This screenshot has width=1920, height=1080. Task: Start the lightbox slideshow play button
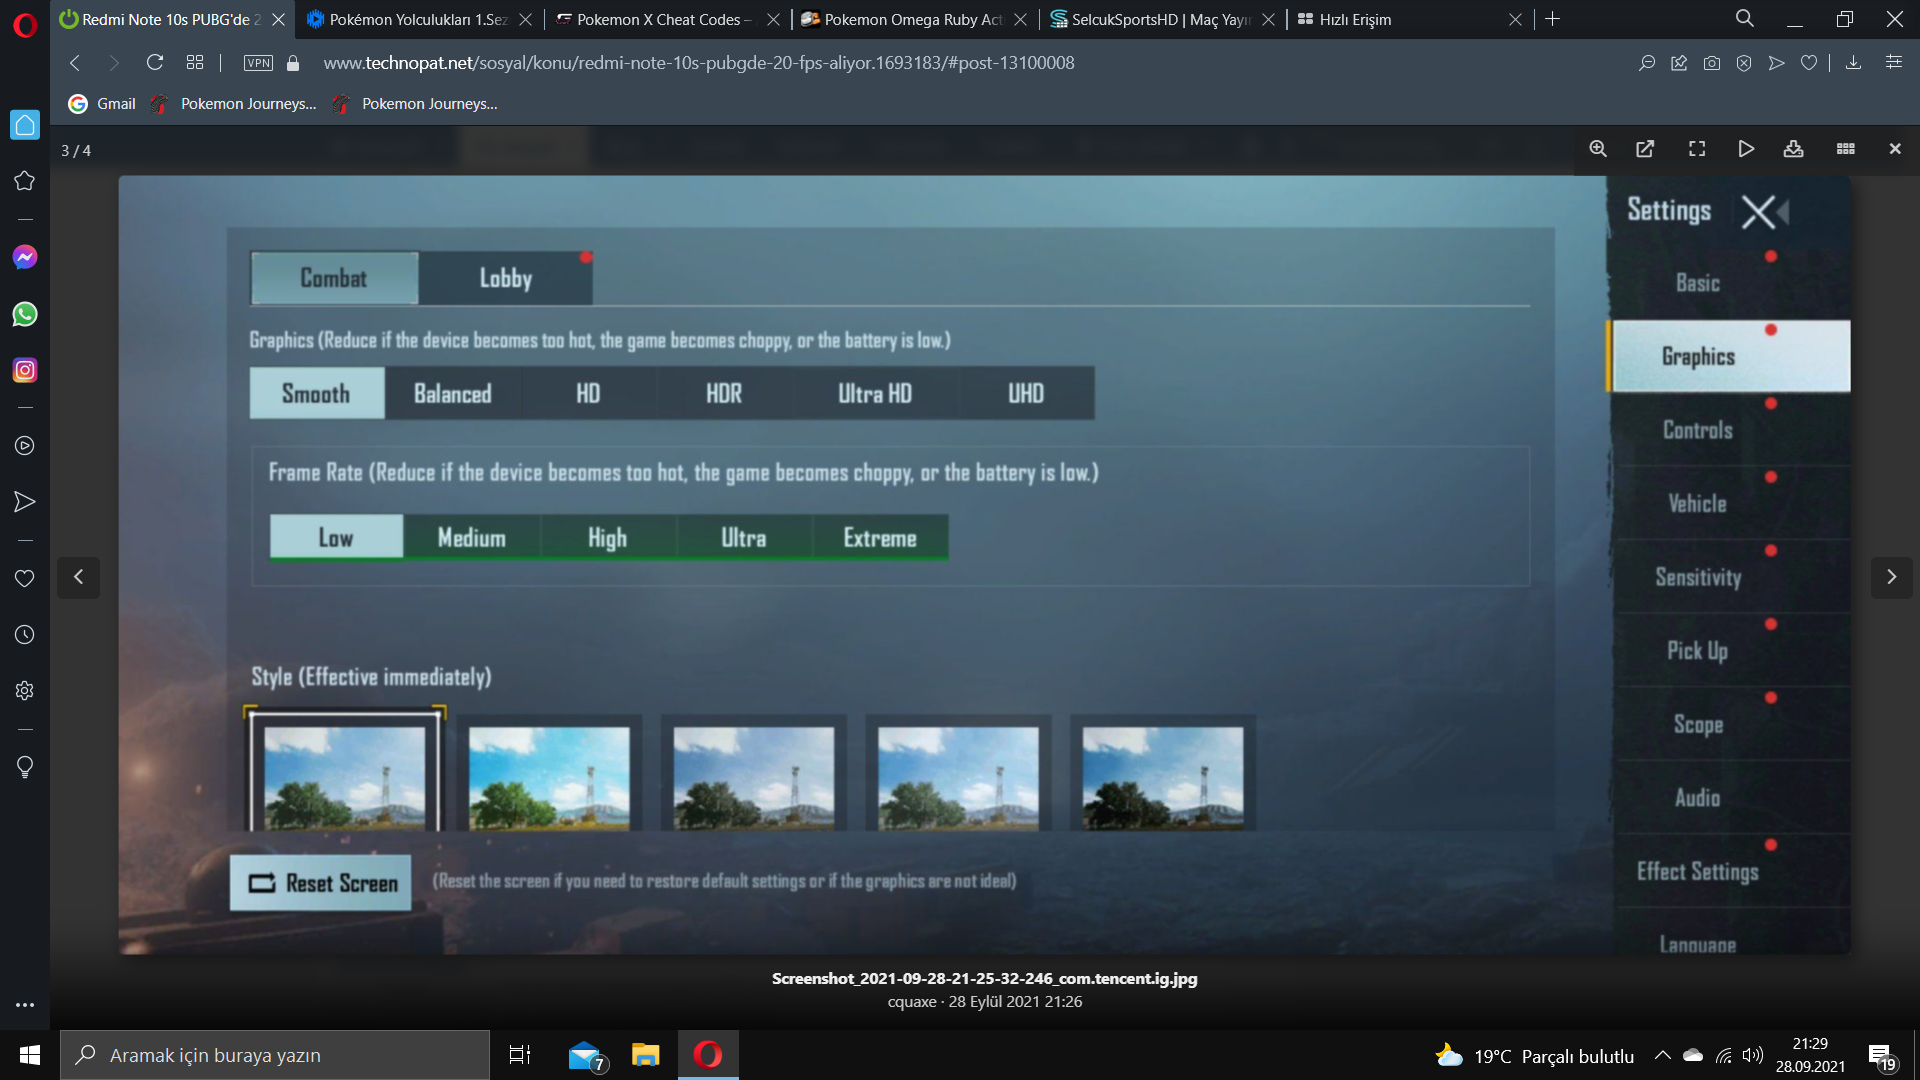1746,149
